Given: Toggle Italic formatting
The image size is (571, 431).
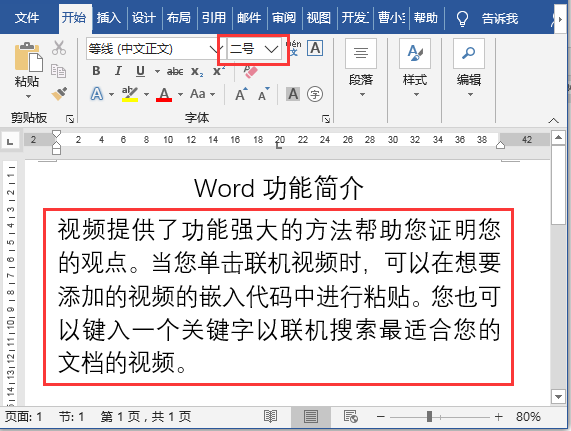Looking at the screenshot, I should click(118, 71).
